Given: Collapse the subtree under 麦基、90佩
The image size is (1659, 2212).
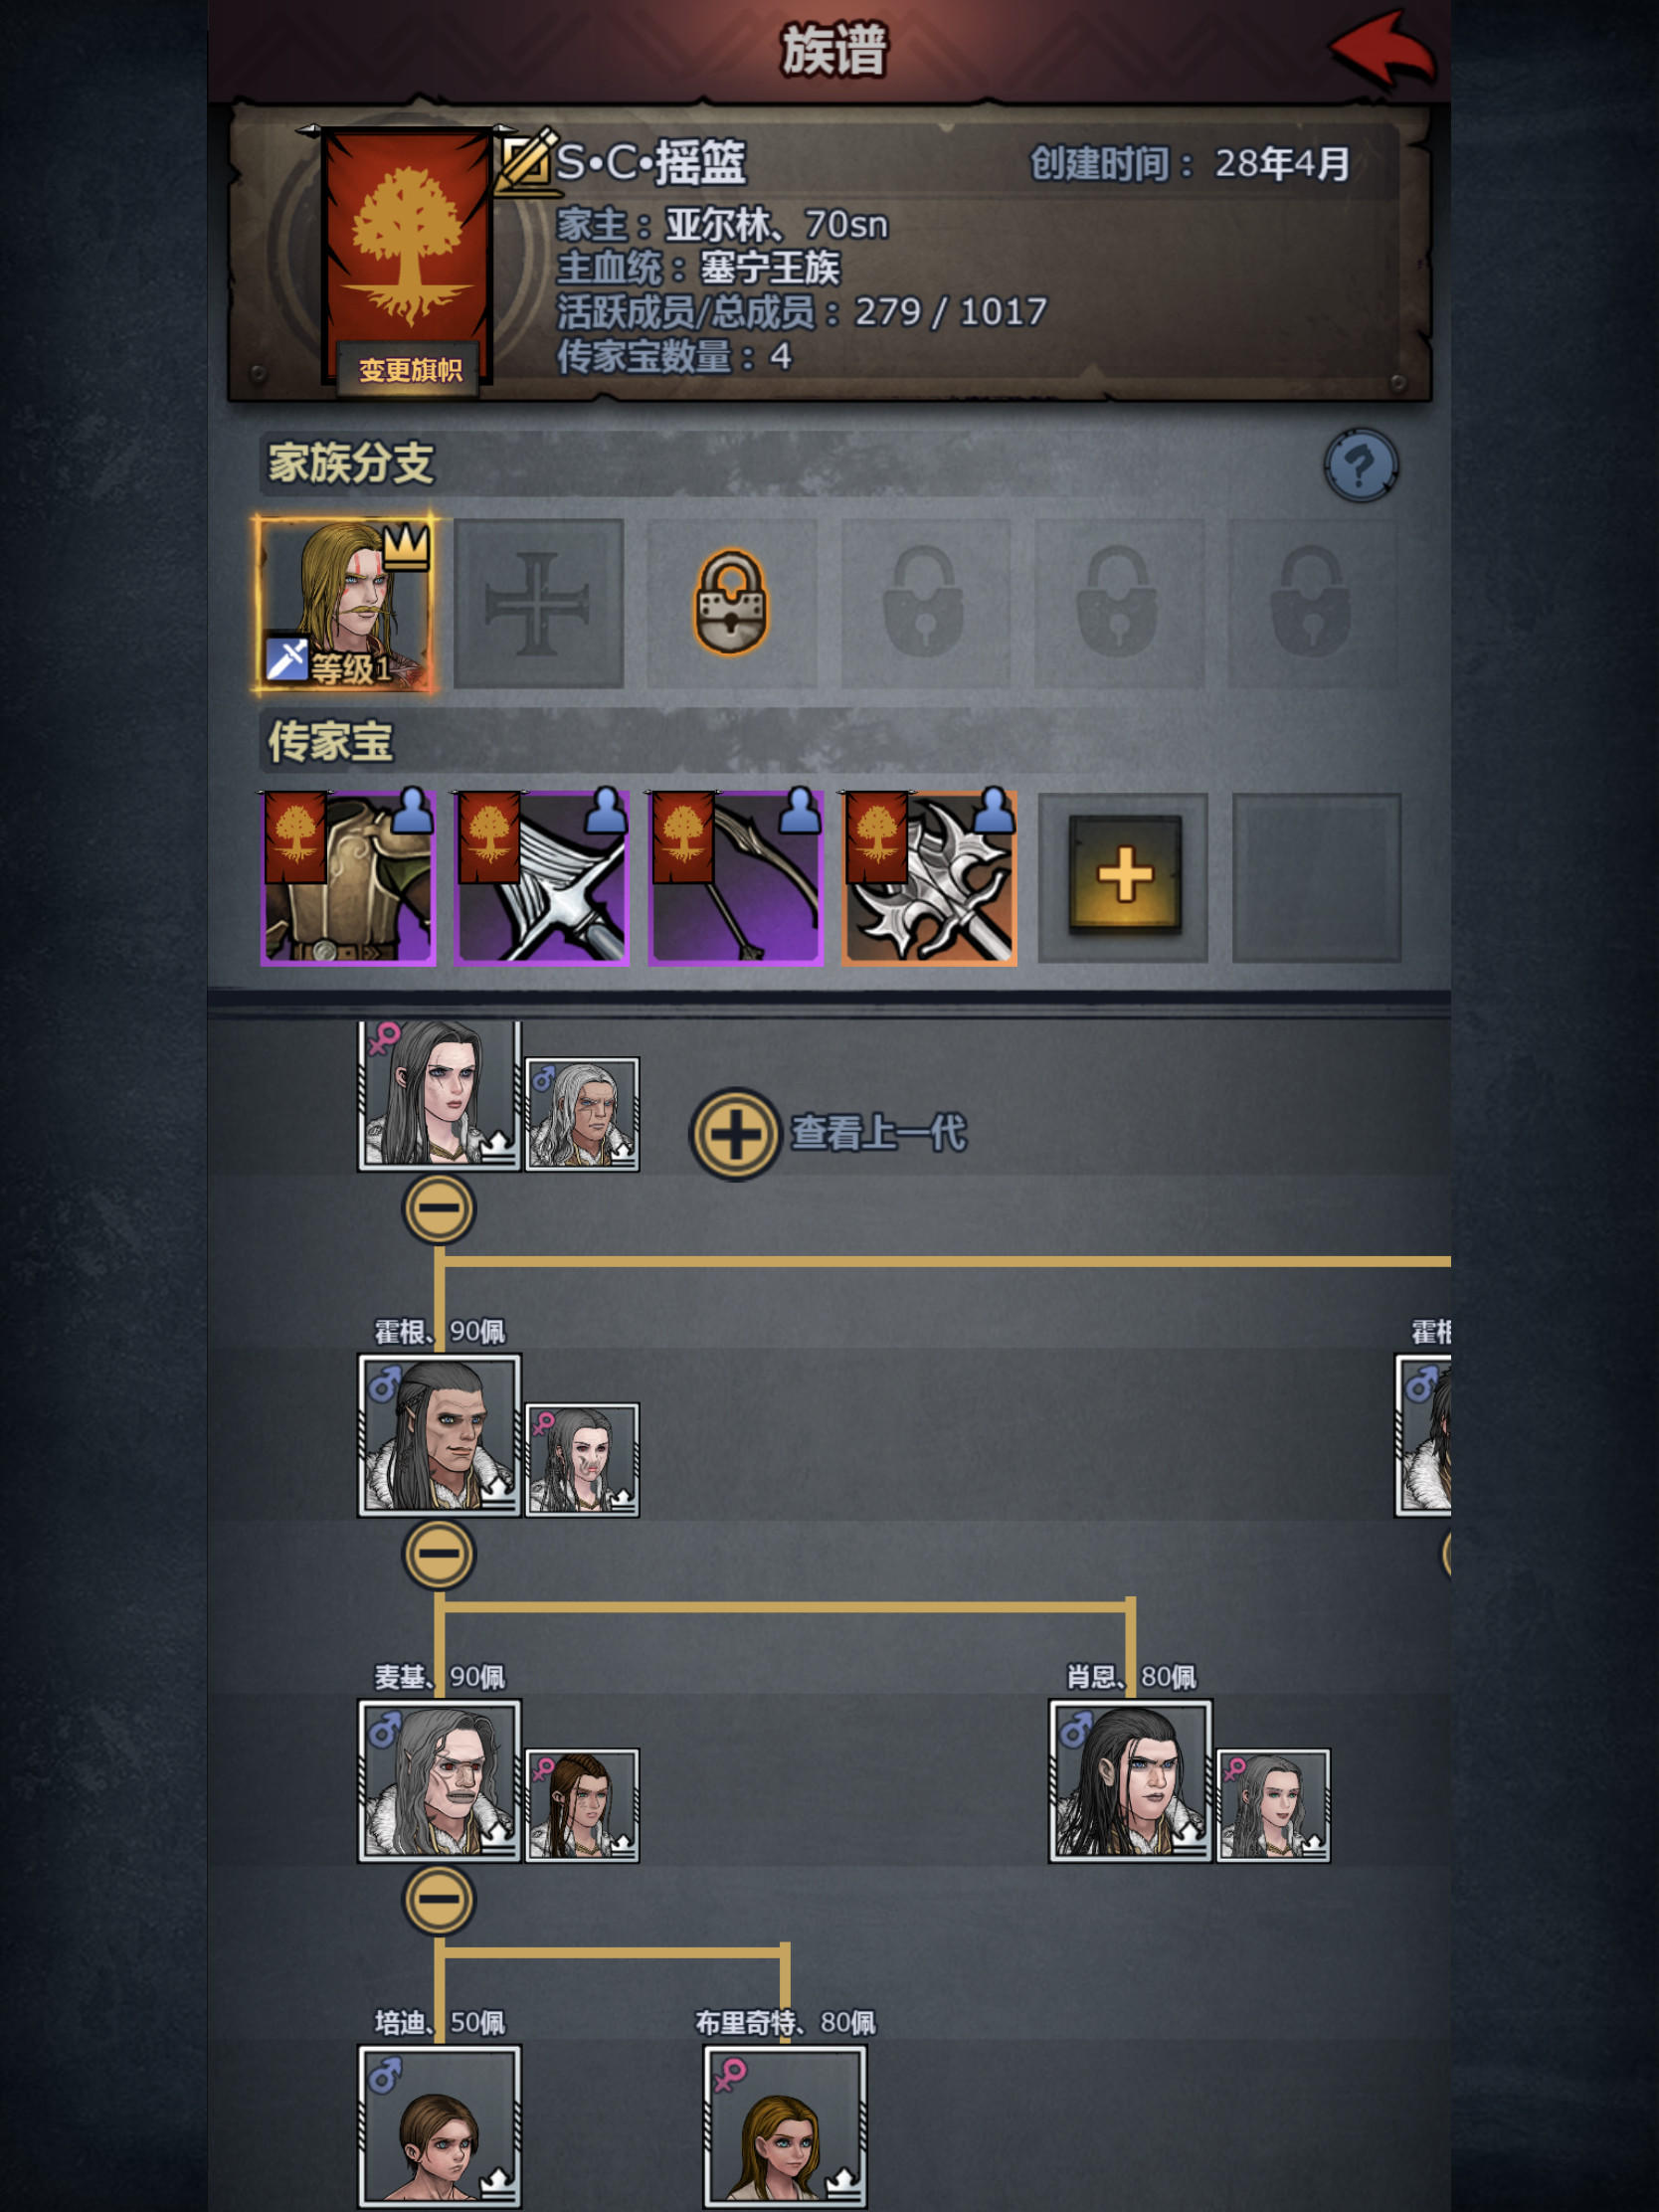Looking at the screenshot, I should click(x=438, y=1899).
